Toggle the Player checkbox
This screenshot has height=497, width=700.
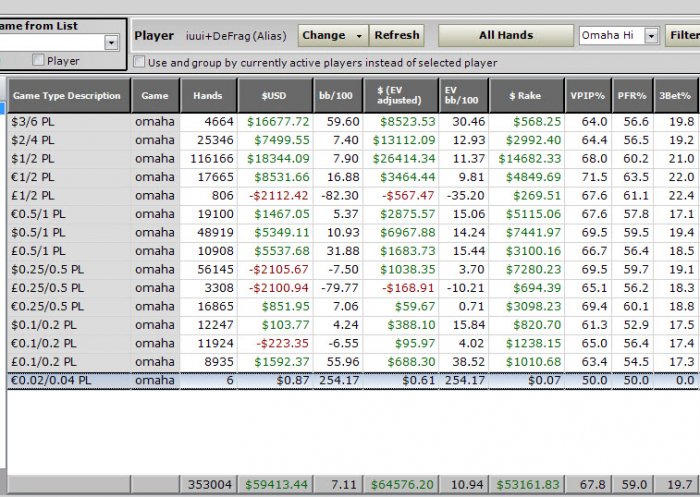[39, 61]
